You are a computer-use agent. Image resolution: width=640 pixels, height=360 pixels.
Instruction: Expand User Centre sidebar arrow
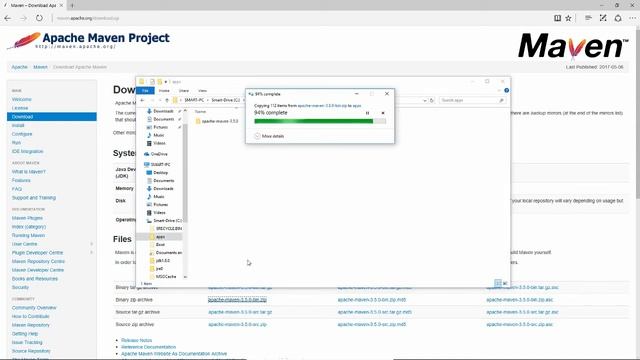[91, 244]
